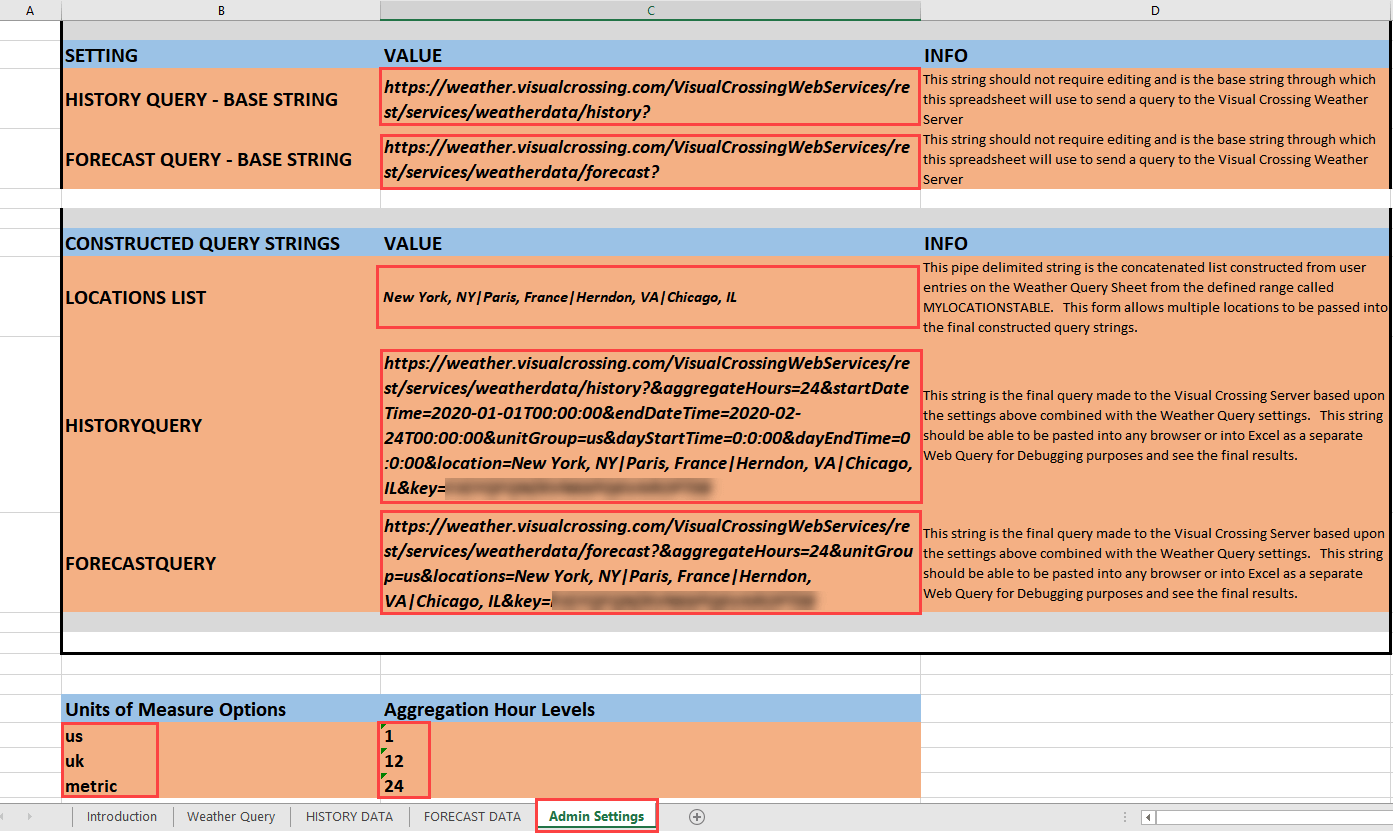This screenshot has height=833, width=1393.
Task: Open the HISTORY DATA sheet
Action: pyautogui.click(x=349, y=817)
